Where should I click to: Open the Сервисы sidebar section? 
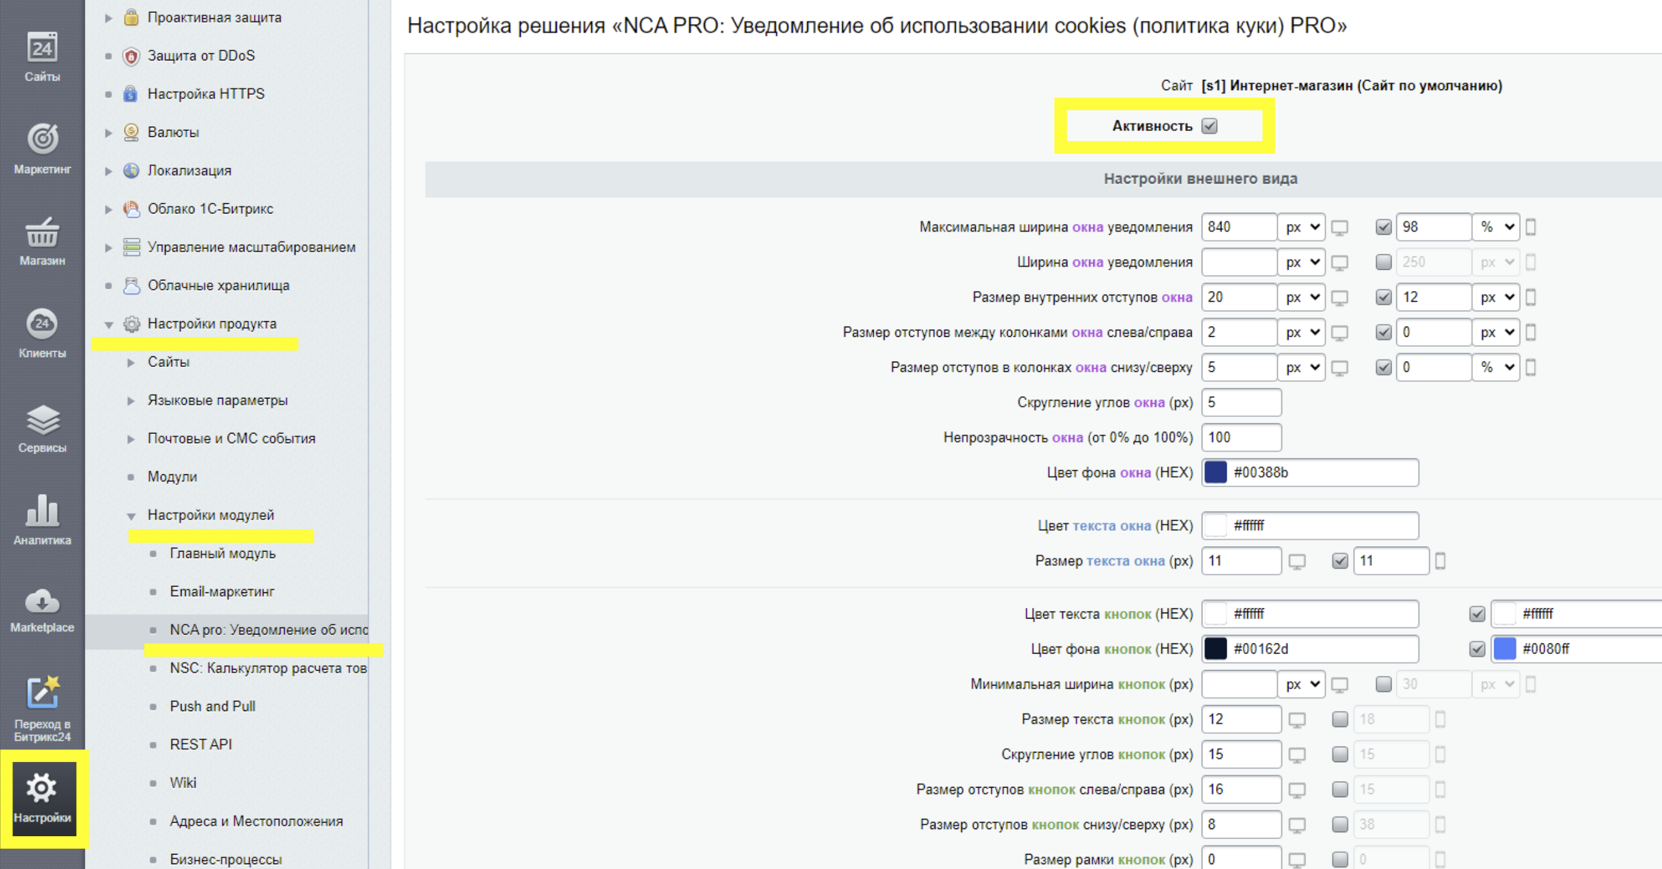(42, 428)
